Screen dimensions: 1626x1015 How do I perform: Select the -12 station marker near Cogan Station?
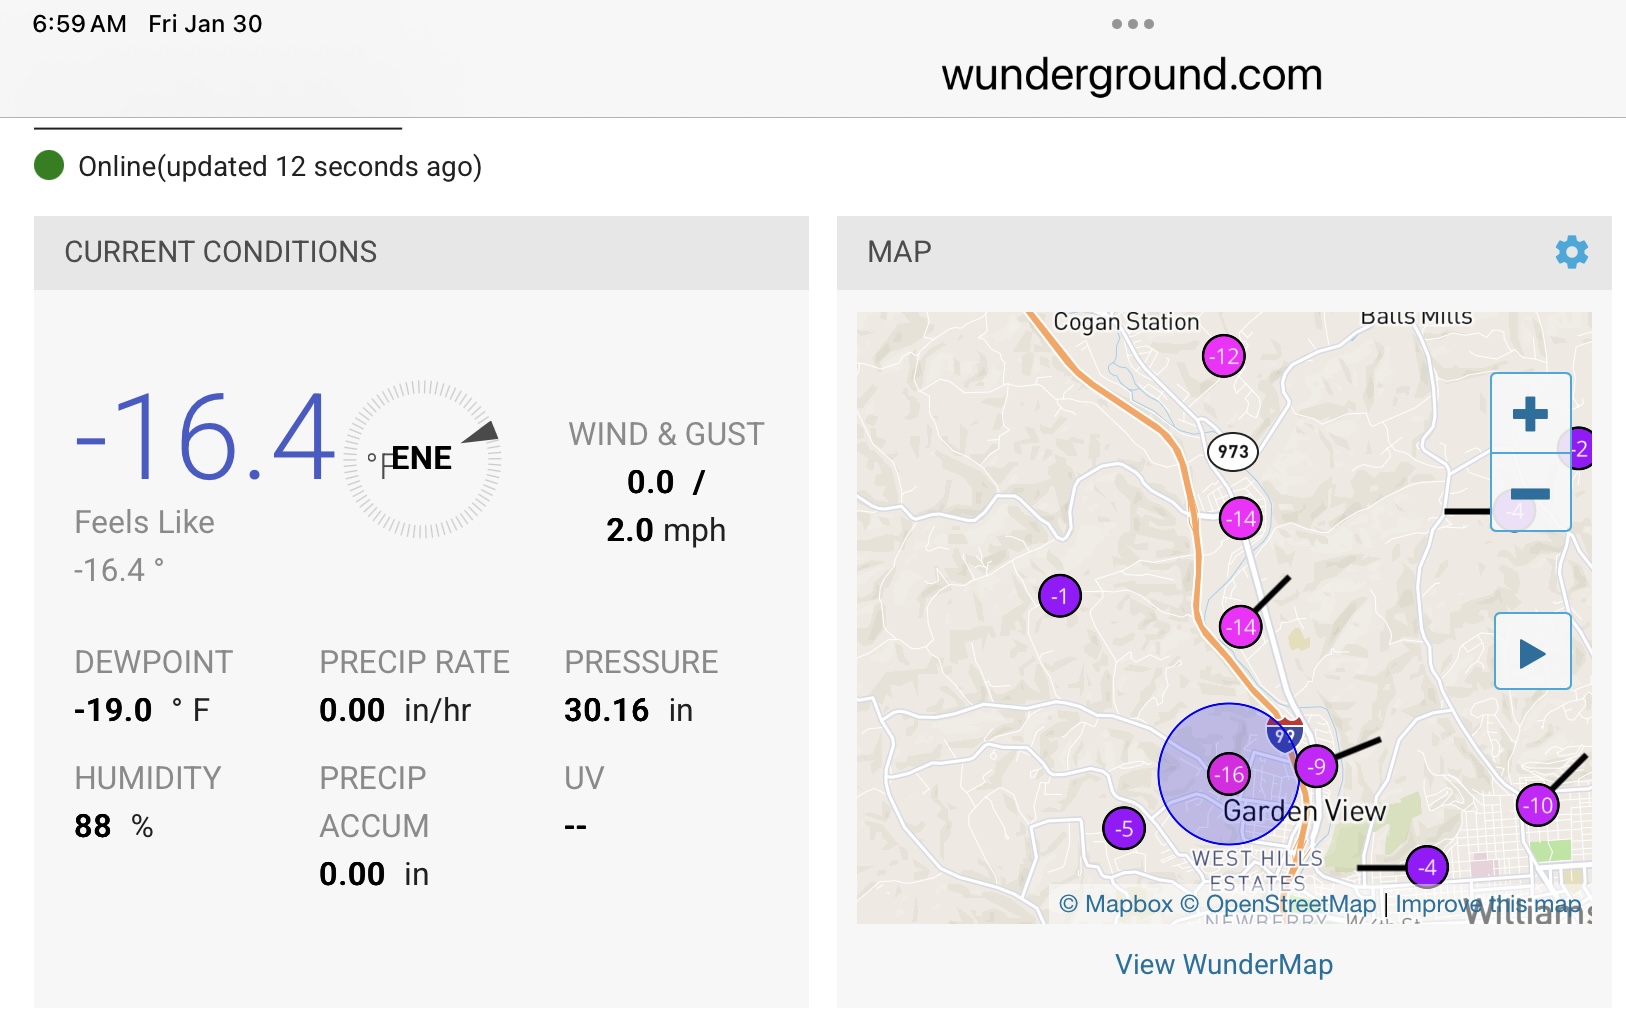pos(1223,356)
